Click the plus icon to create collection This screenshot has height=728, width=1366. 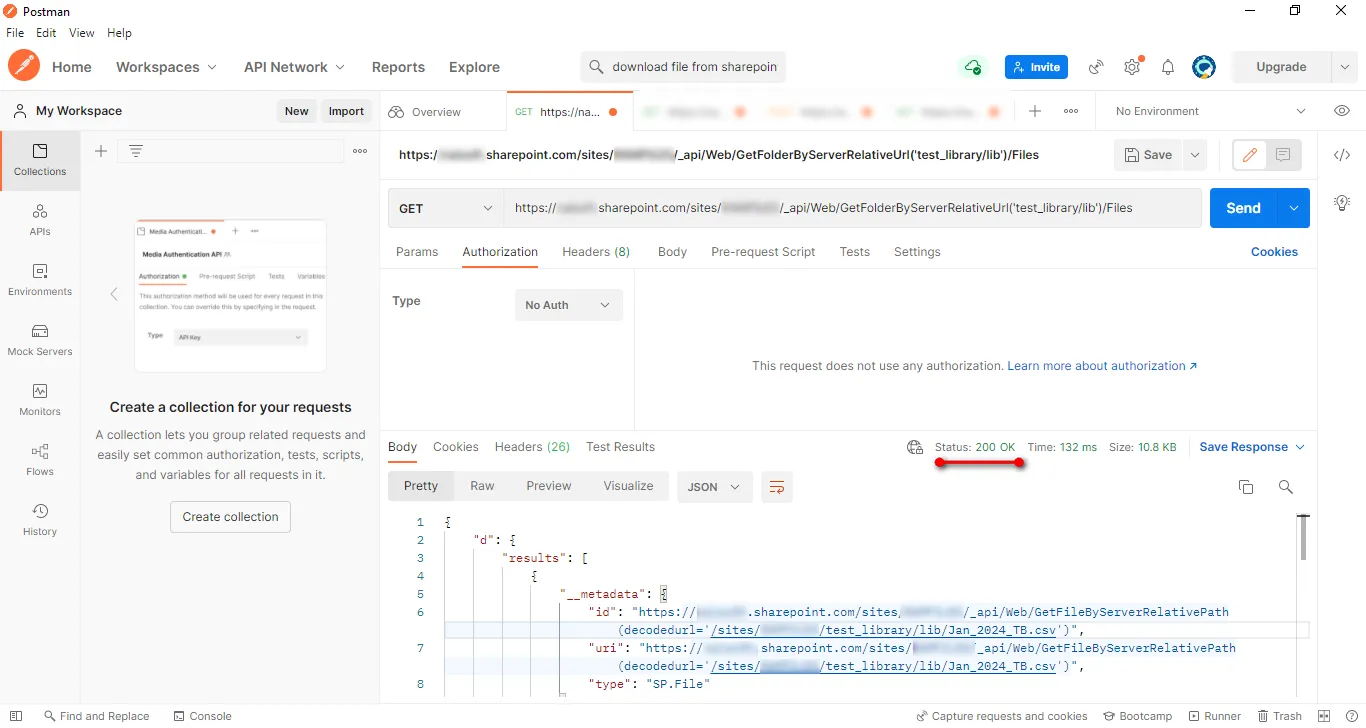click(x=101, y=151)
